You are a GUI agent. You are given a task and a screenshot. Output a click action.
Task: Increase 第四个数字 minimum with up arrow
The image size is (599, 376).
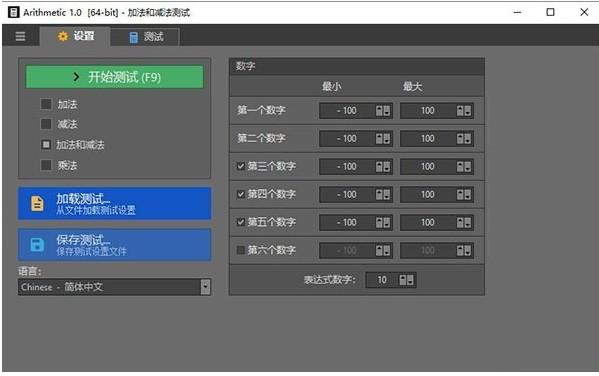pos(379,194)
